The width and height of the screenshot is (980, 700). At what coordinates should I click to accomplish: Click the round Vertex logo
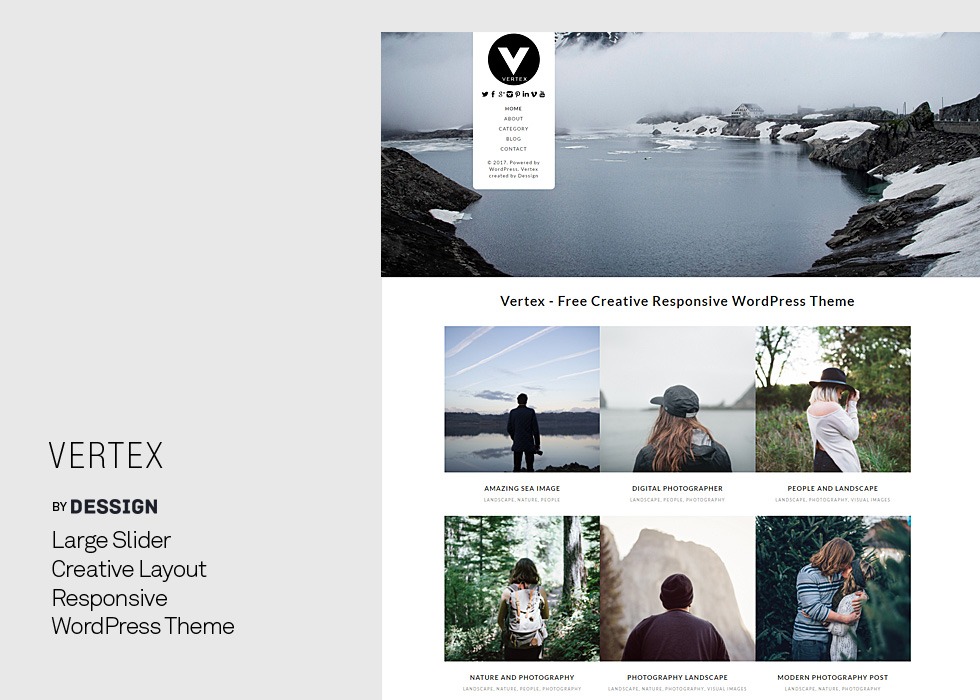pyautogui.click(x=513, y=59)
